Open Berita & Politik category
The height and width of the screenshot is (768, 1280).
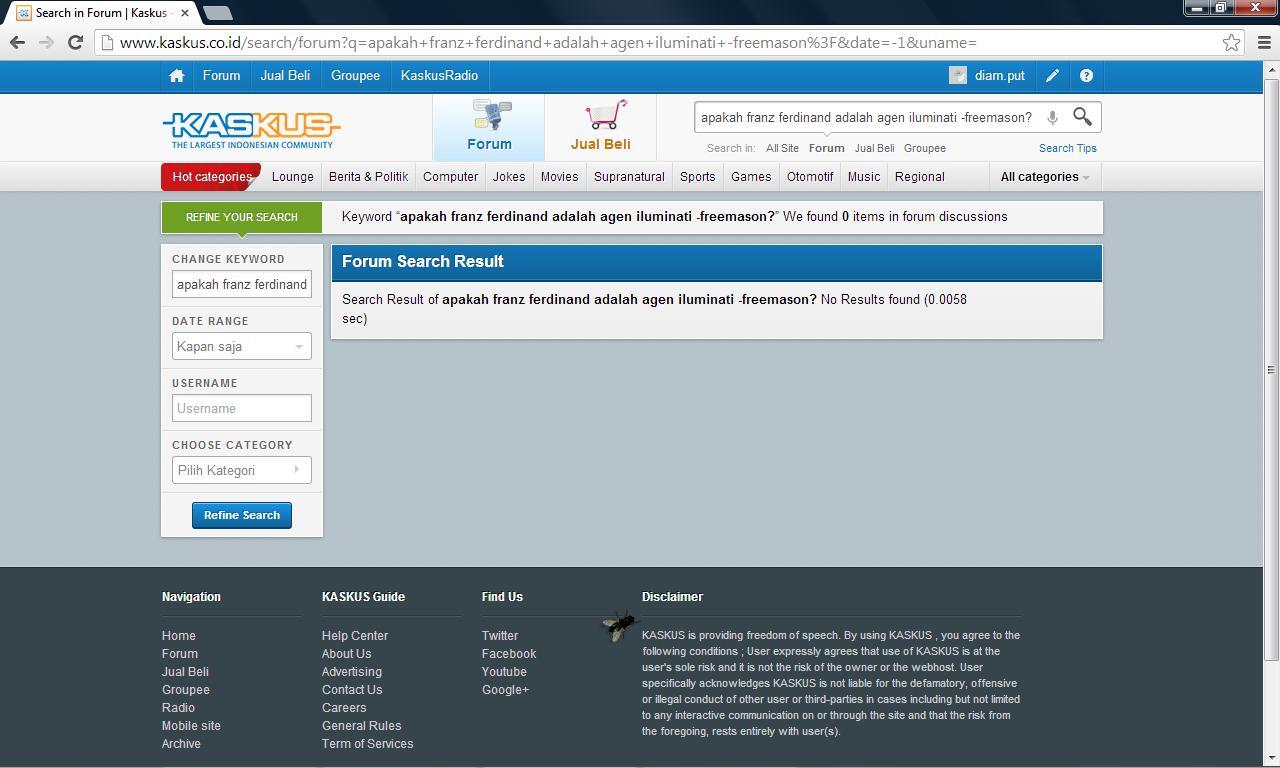(x=368, y=177)
